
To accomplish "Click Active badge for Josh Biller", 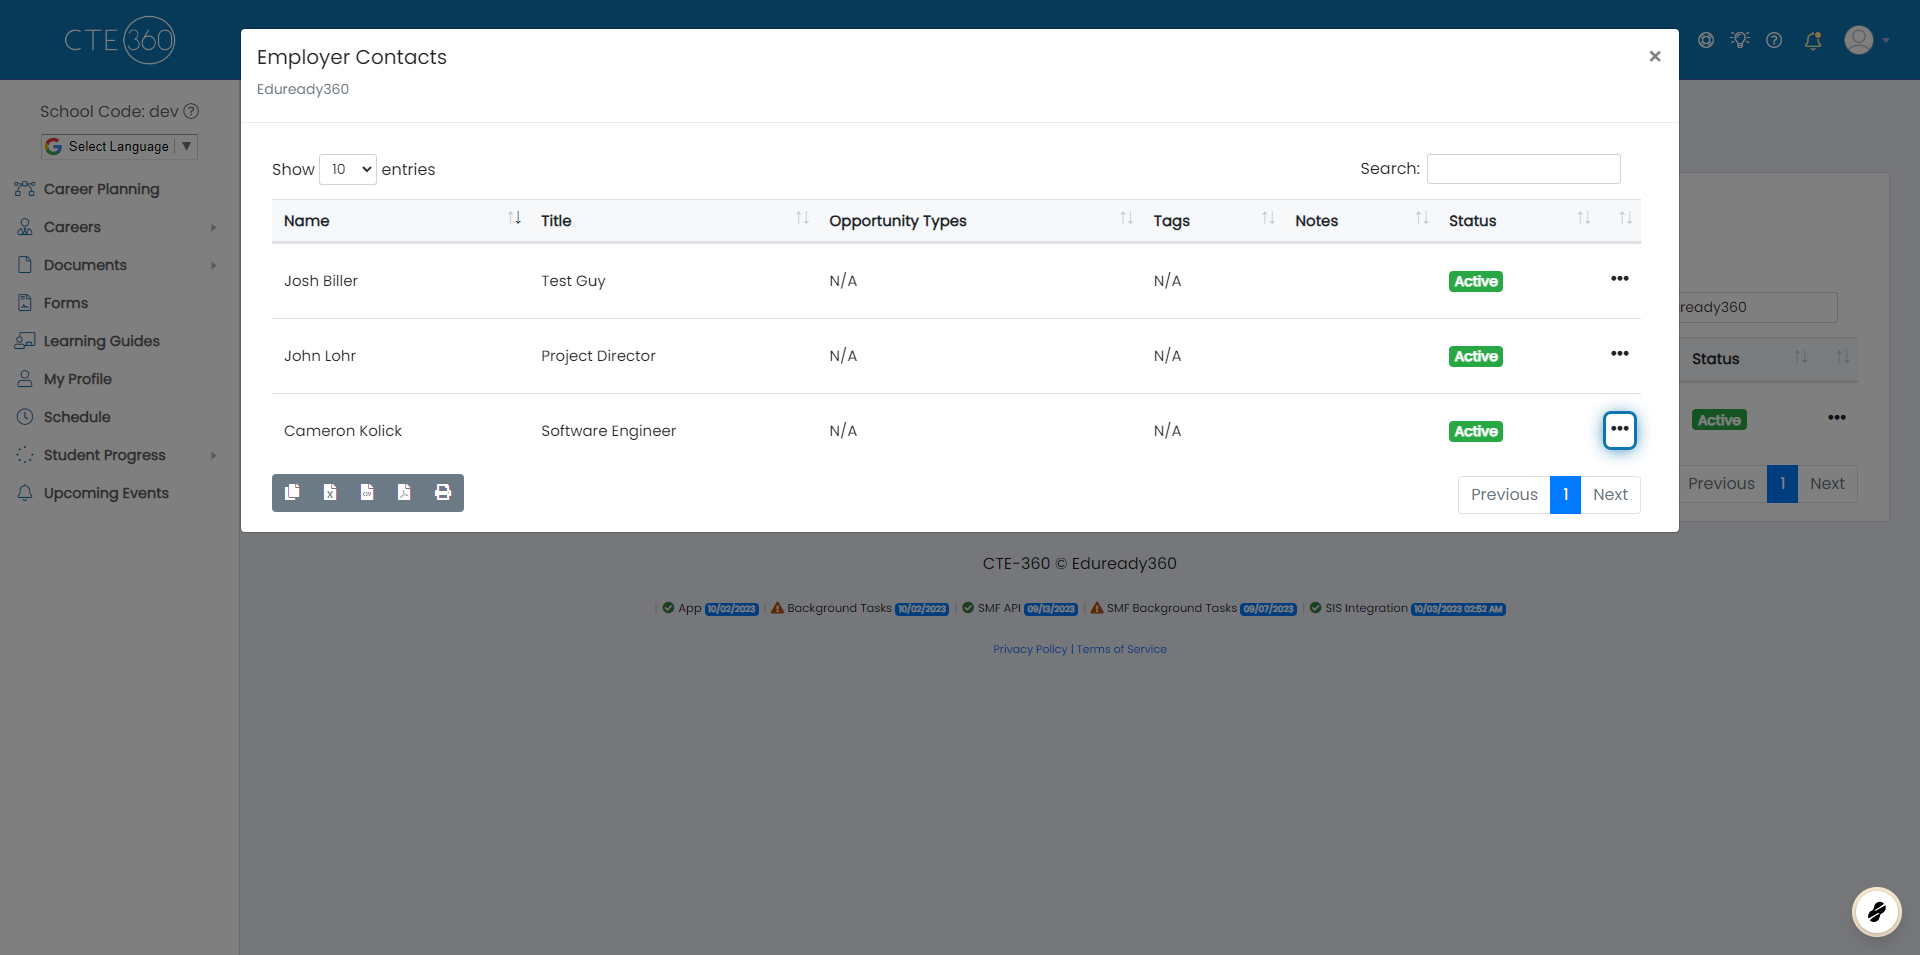I will (x=1476, y=281).
